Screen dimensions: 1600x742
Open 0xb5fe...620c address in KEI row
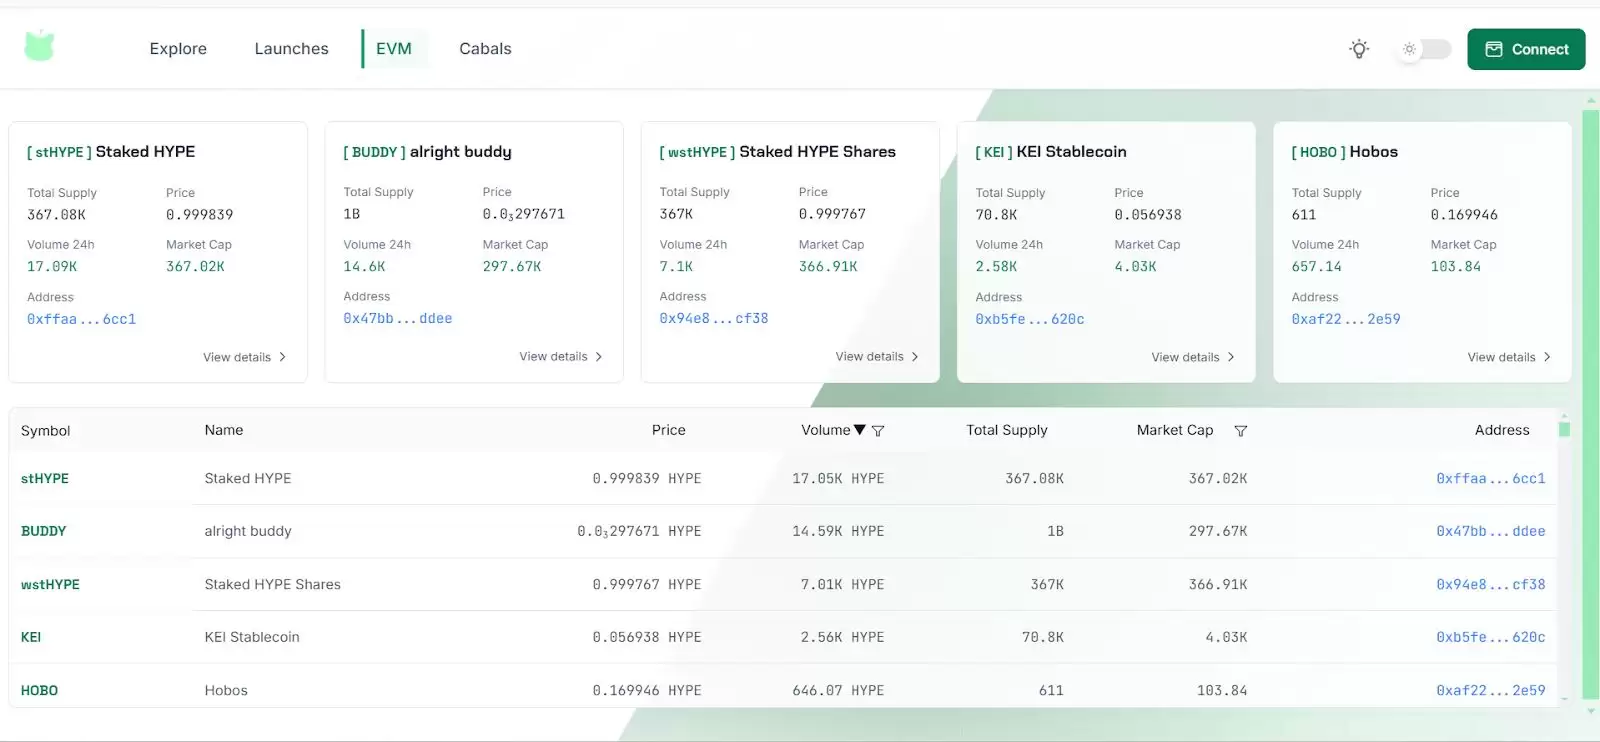1490,637
